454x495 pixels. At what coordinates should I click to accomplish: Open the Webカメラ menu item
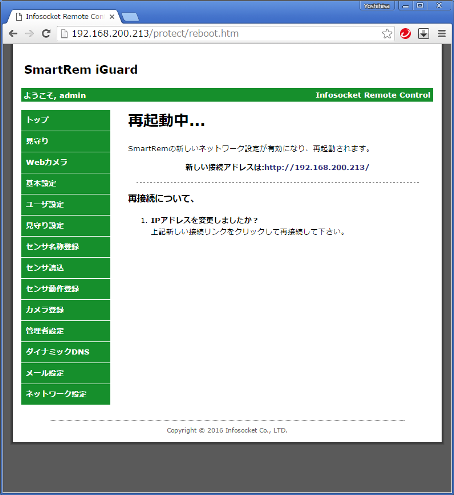[65, 162]
